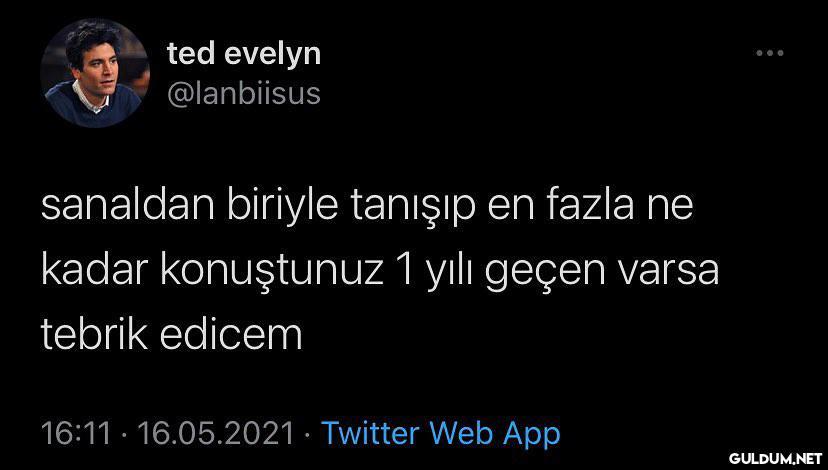
Task: Click the 16.05.2021 tweet date
Action: point(215,434)
